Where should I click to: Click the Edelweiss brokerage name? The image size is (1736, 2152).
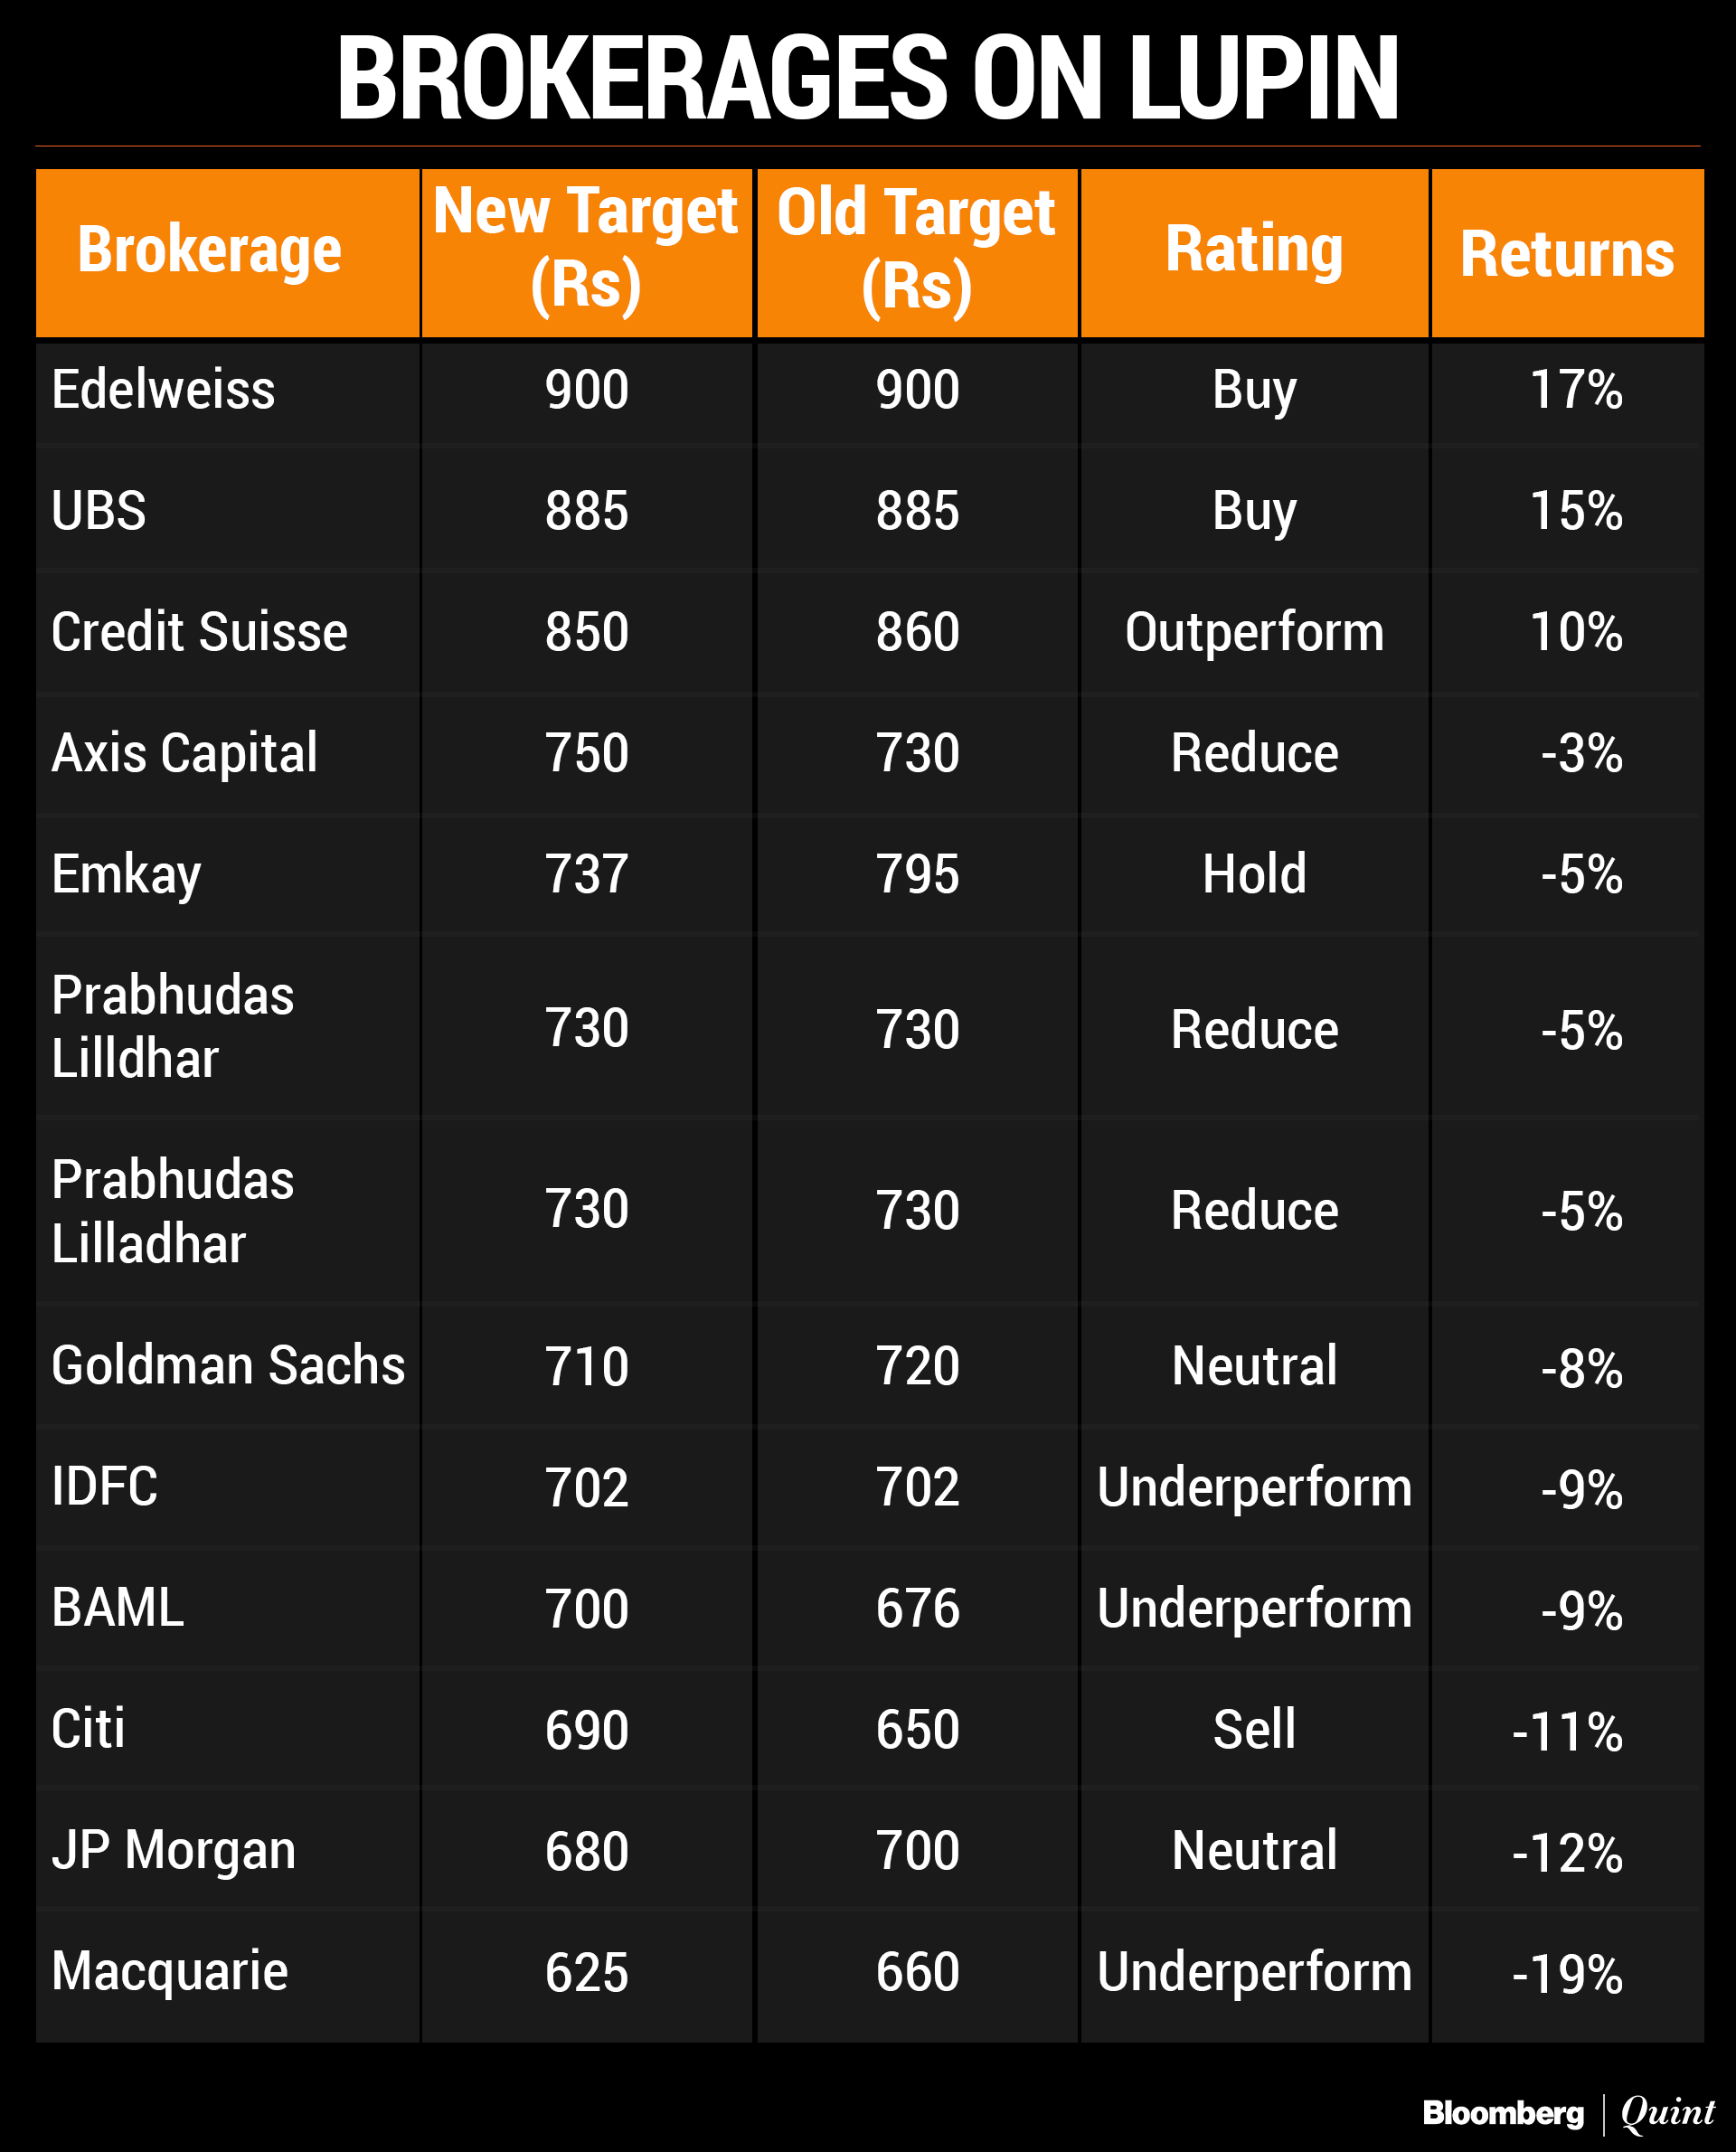tap(163, 389)
